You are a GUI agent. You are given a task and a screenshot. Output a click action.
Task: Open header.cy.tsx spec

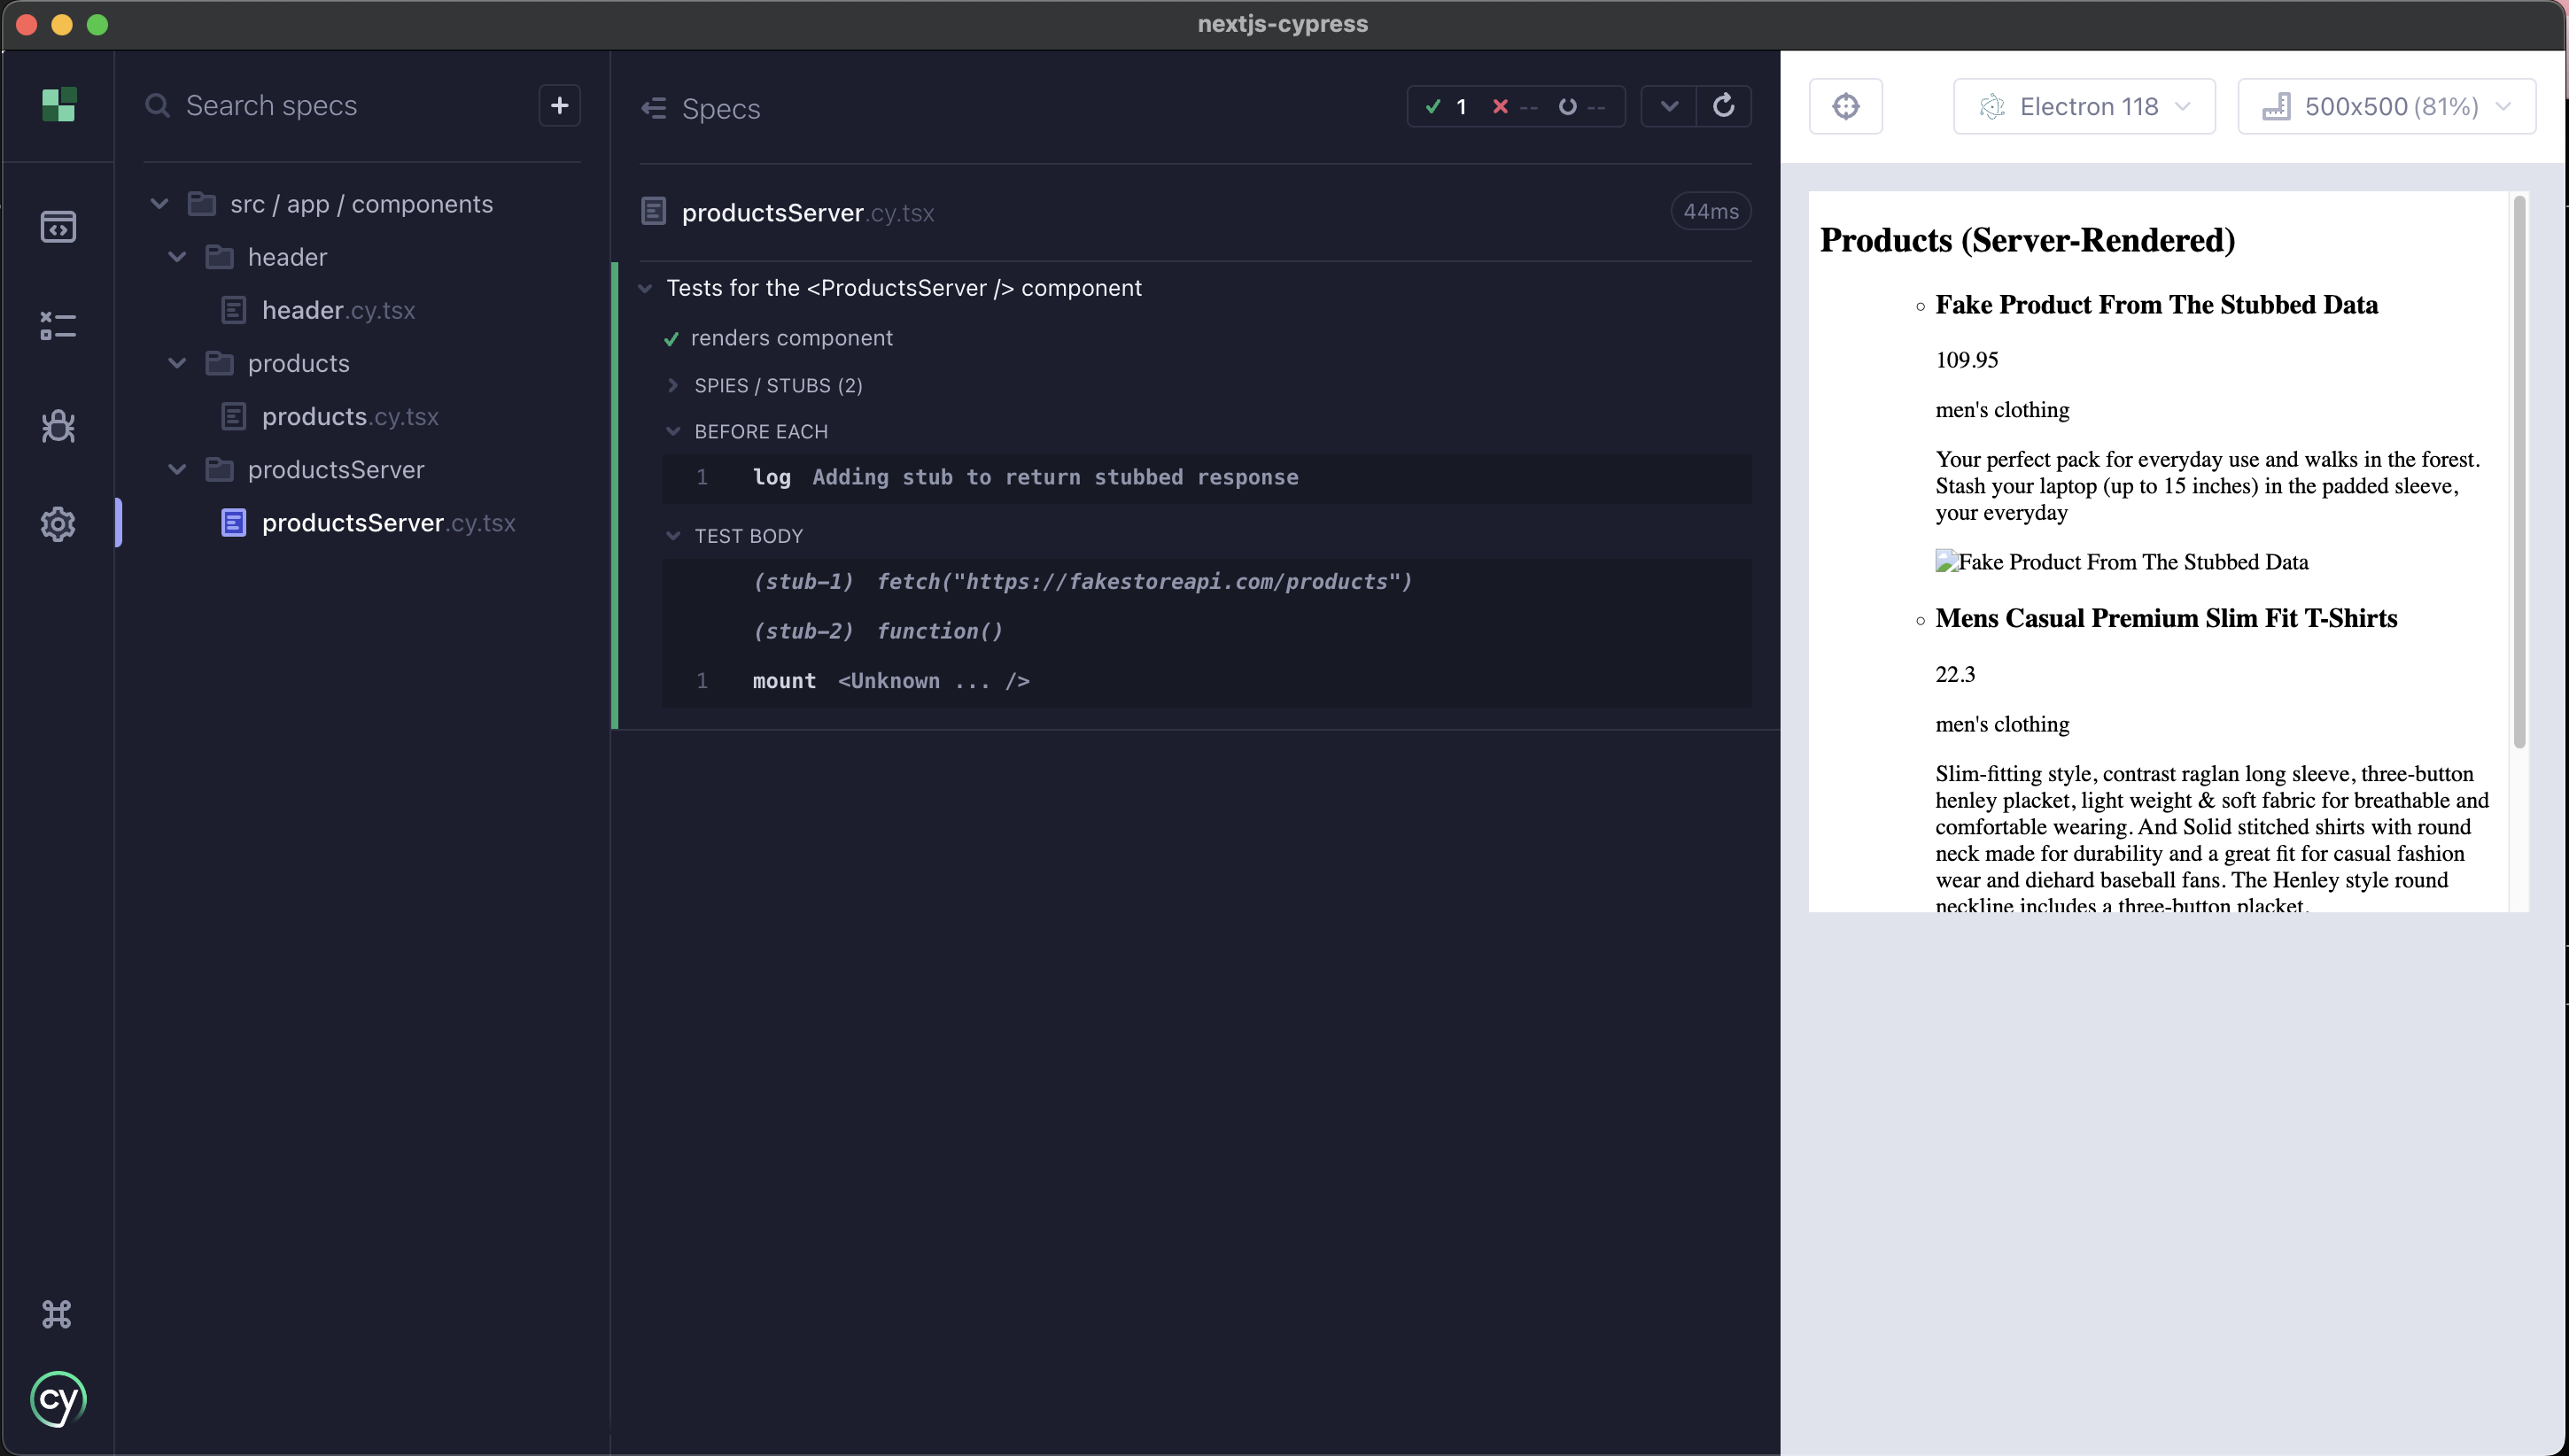338,310
